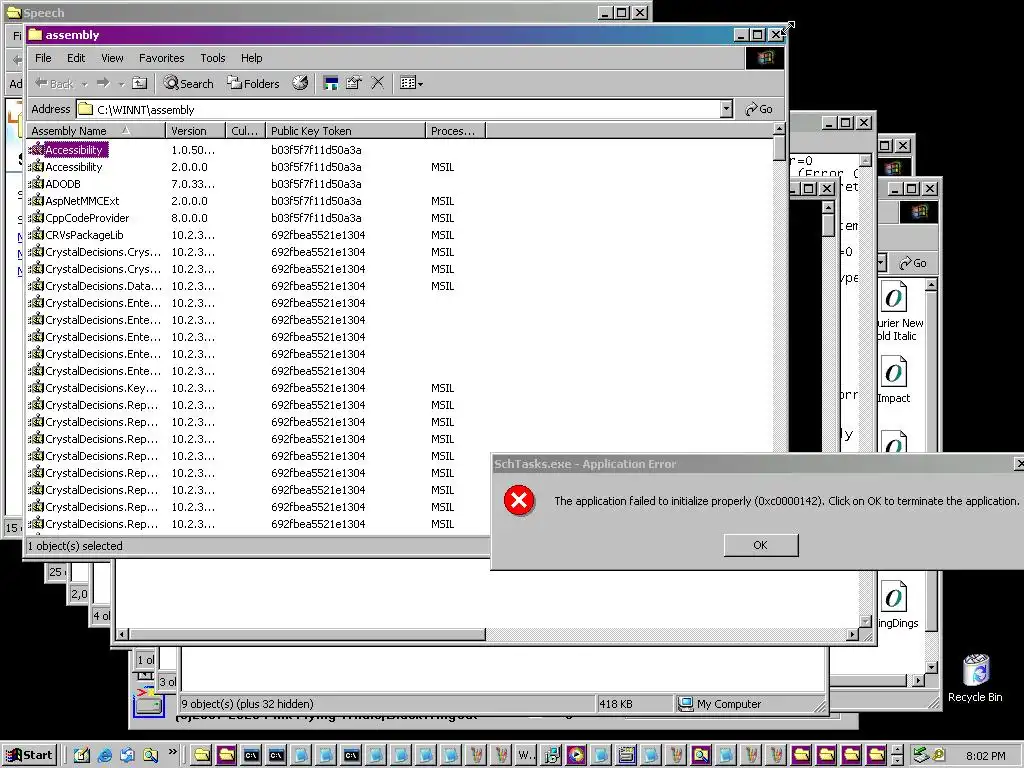
Task: Click the Forward arrow in assembly toolbar
Action: click(x=103, y=84)
